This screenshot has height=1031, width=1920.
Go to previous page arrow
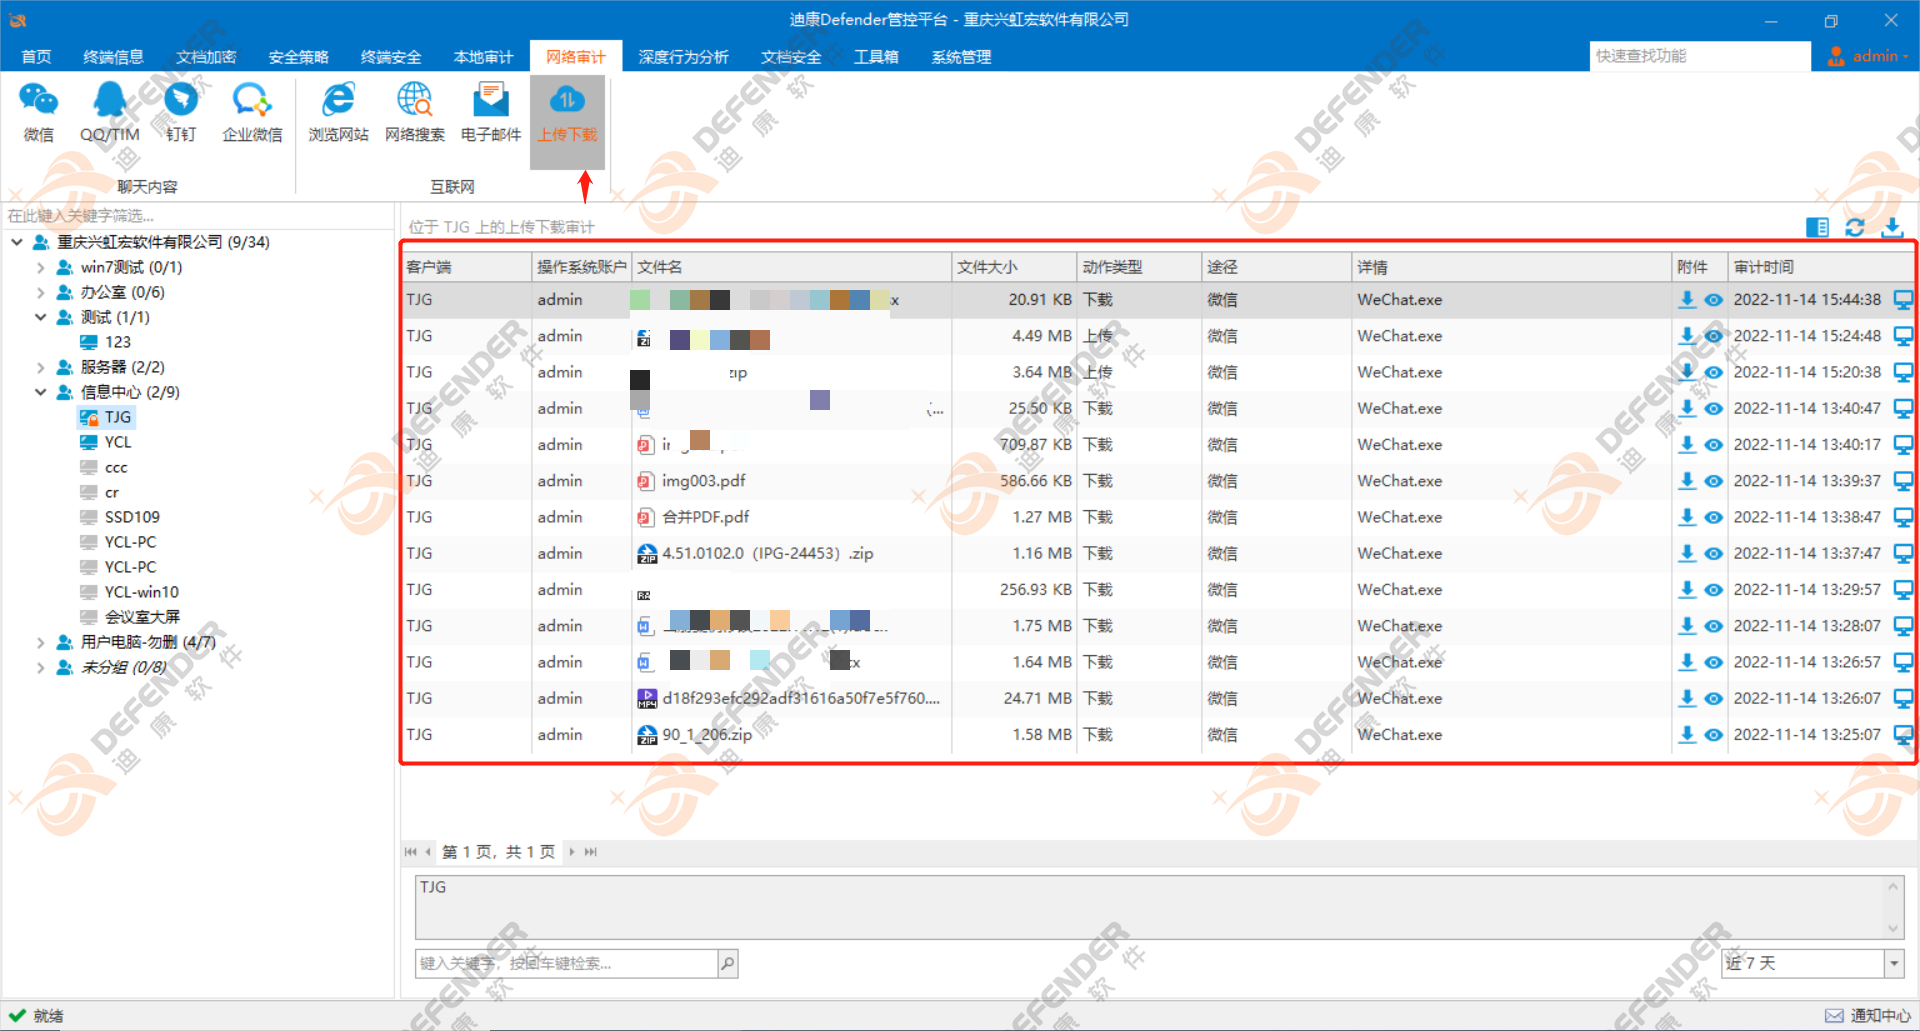click(428, 852)
